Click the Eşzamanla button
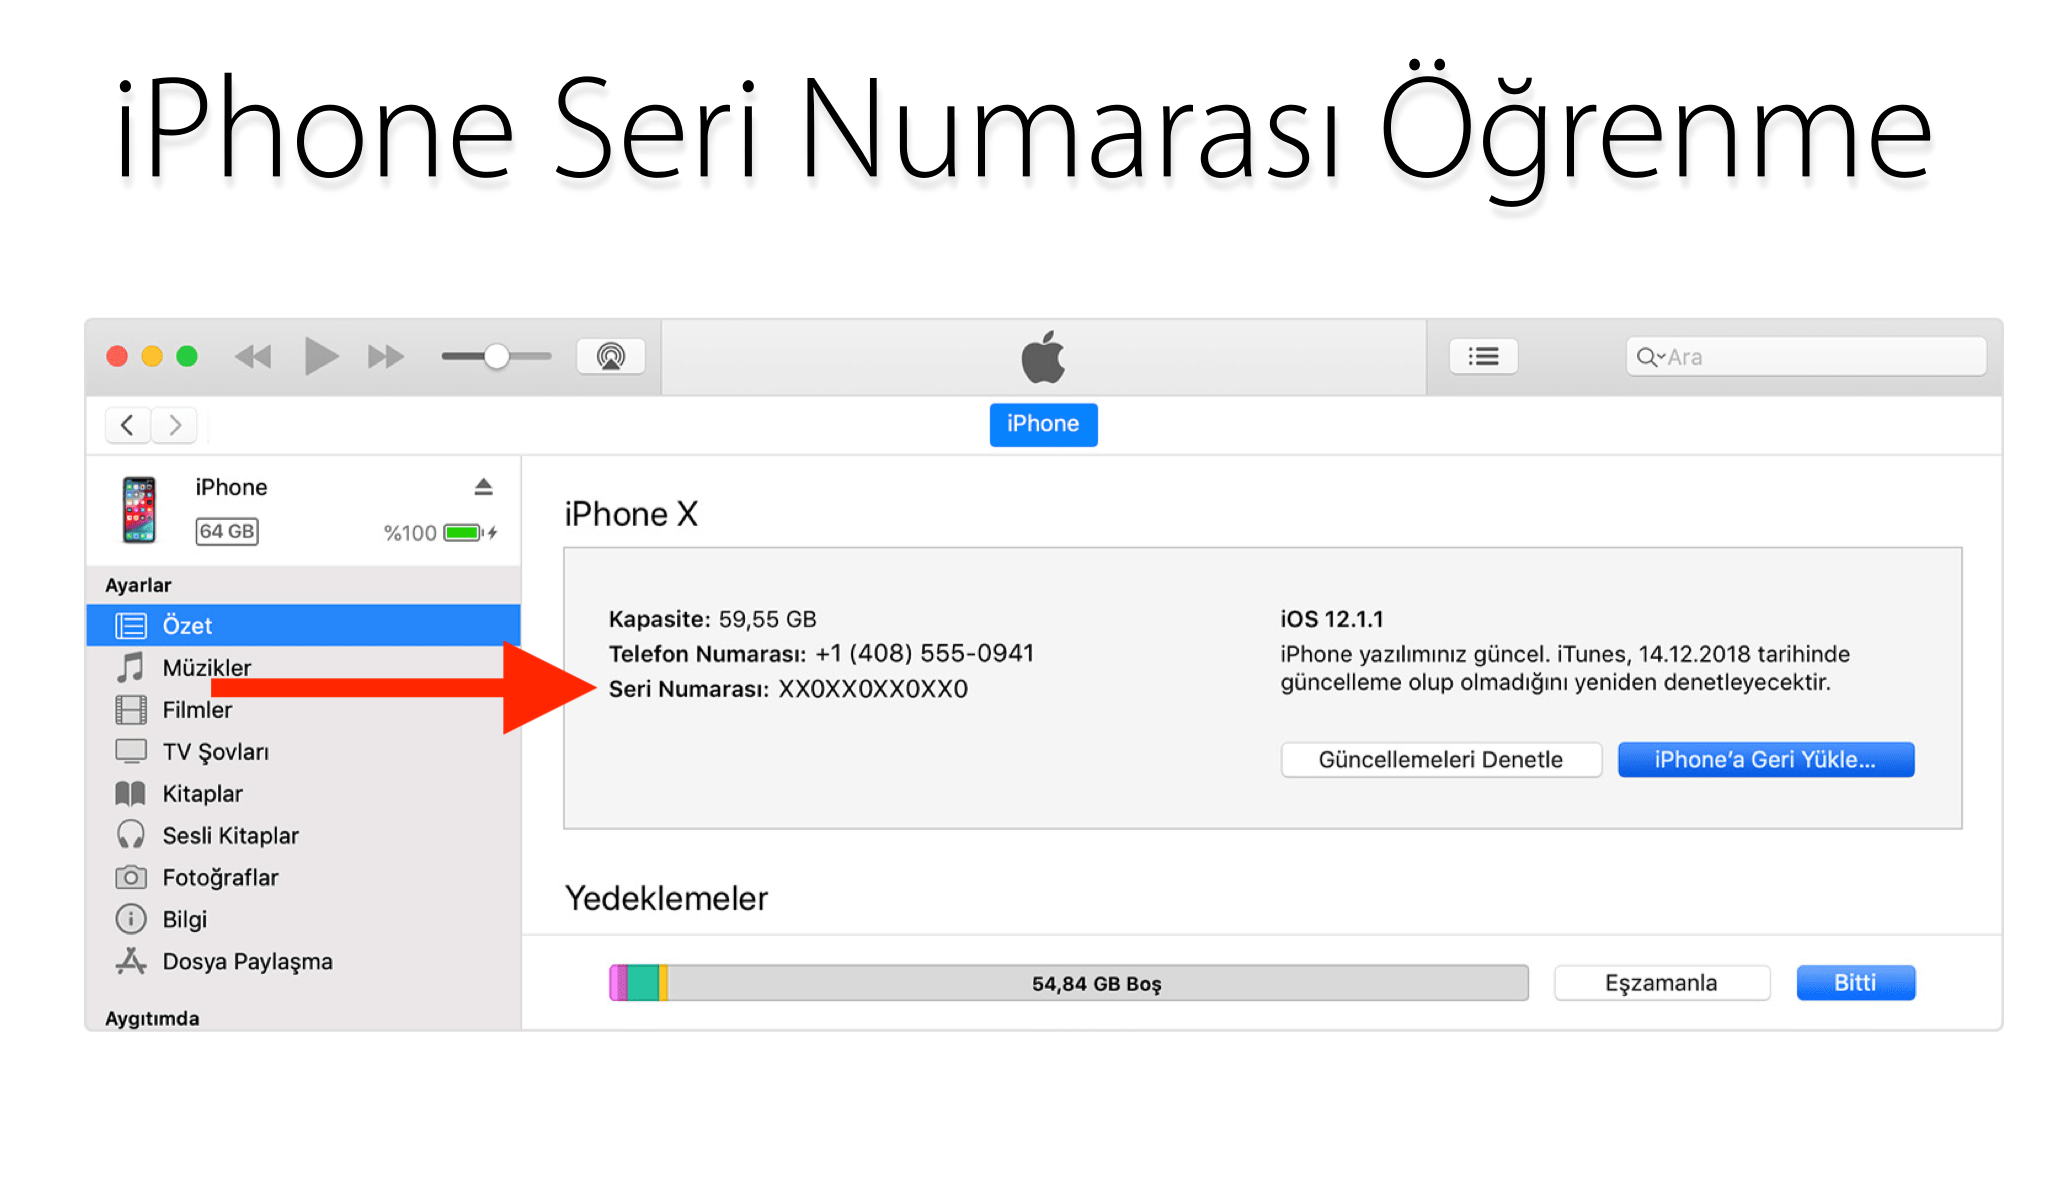 1661,982
